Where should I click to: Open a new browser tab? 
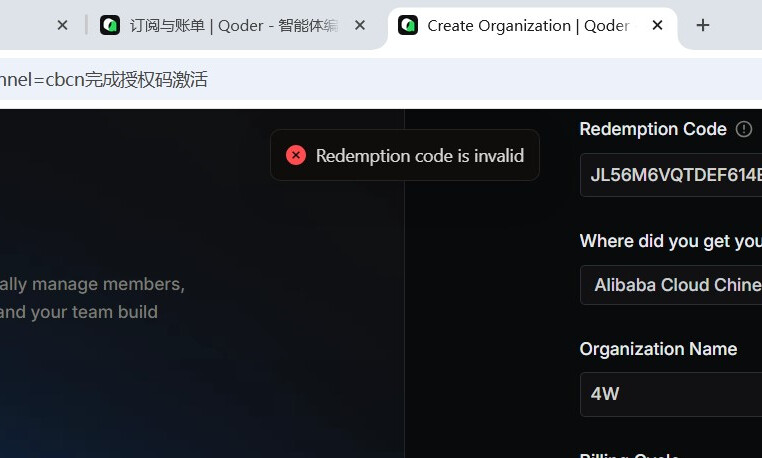click(x=703, y=25)
